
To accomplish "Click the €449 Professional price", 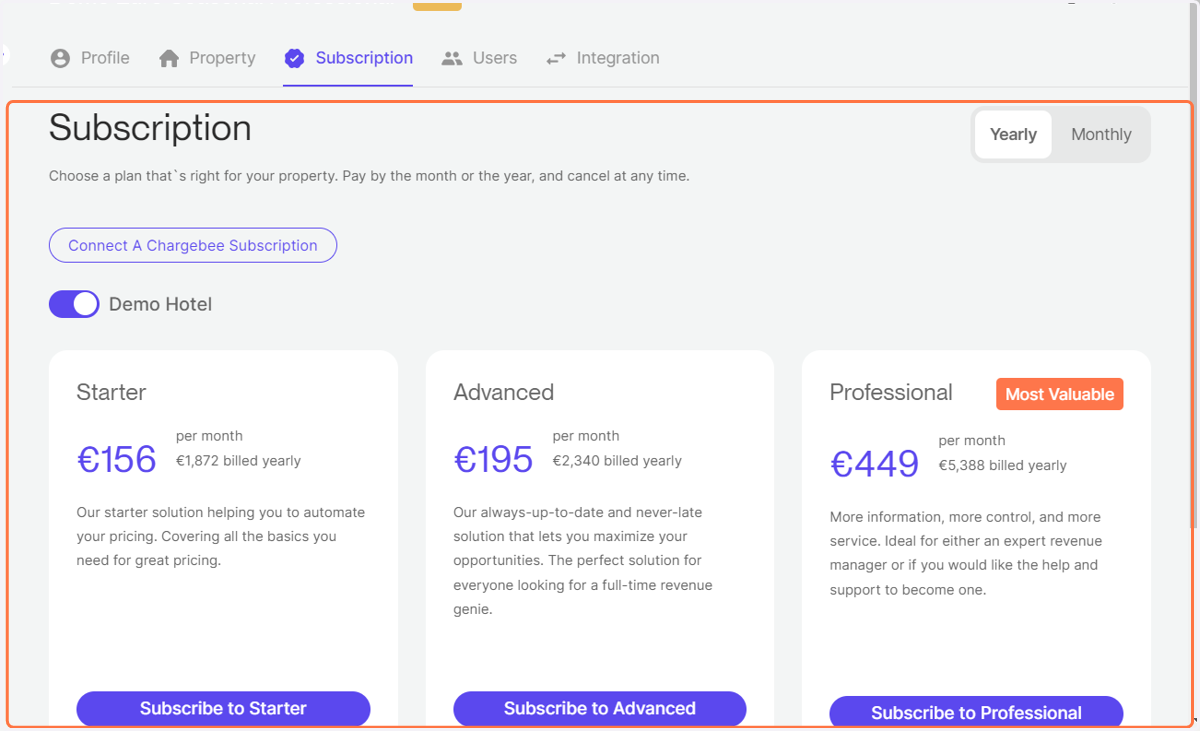I will (875, 463).
